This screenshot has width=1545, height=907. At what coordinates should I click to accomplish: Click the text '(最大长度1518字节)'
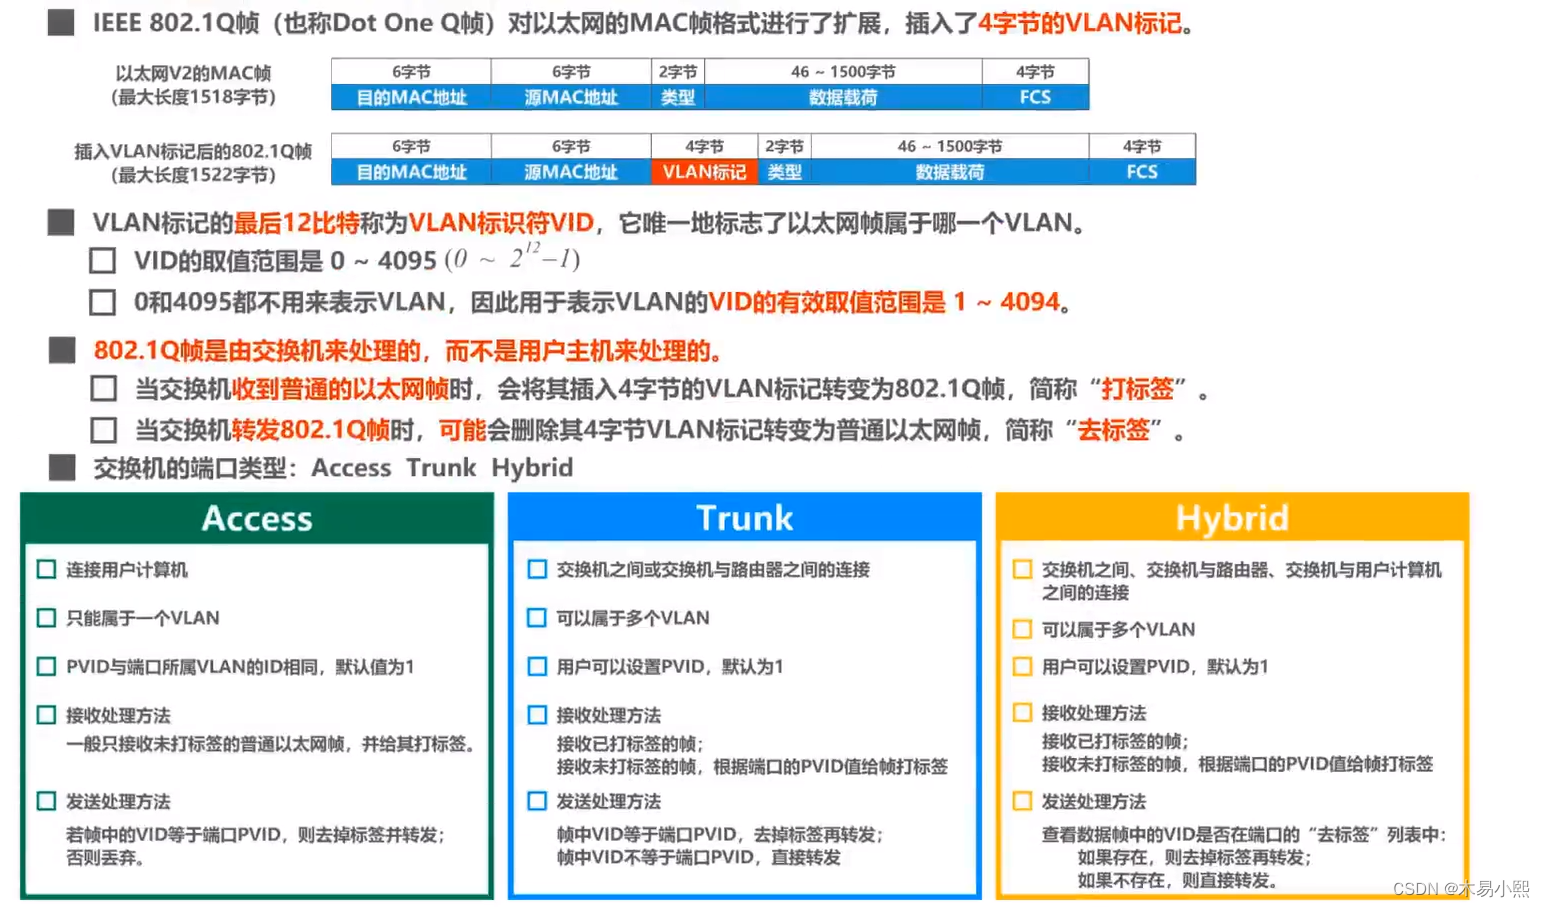pos(193,97)
